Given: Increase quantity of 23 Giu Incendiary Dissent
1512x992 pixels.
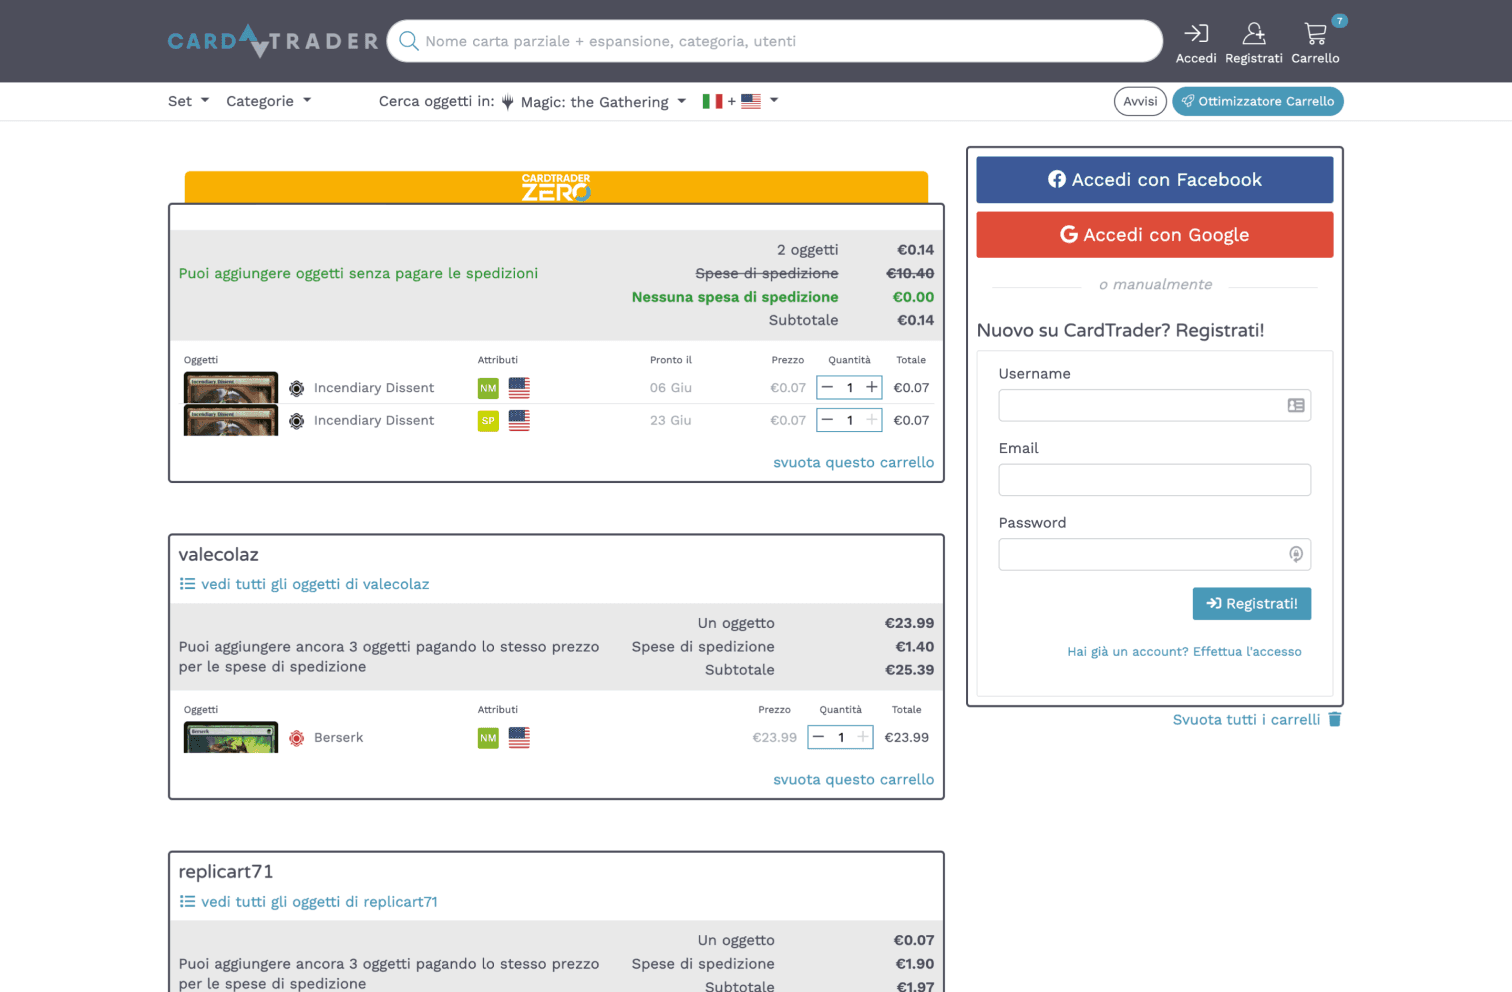Looking at the screenshot, I should 872,420.
